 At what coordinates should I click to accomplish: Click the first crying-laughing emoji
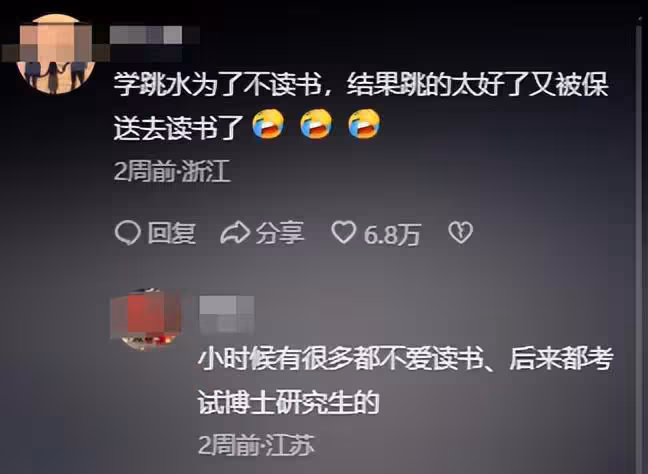pyautogui.click(x=268, y=124)
